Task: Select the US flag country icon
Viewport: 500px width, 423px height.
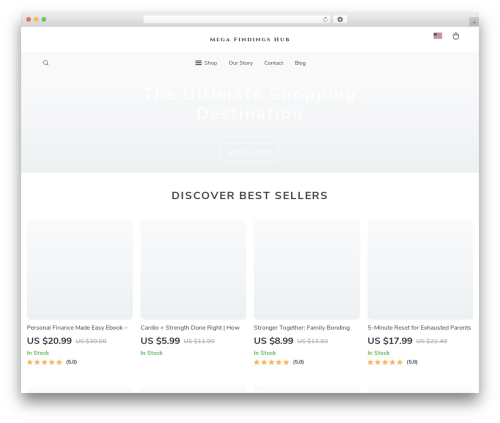Action: point(438,36)
